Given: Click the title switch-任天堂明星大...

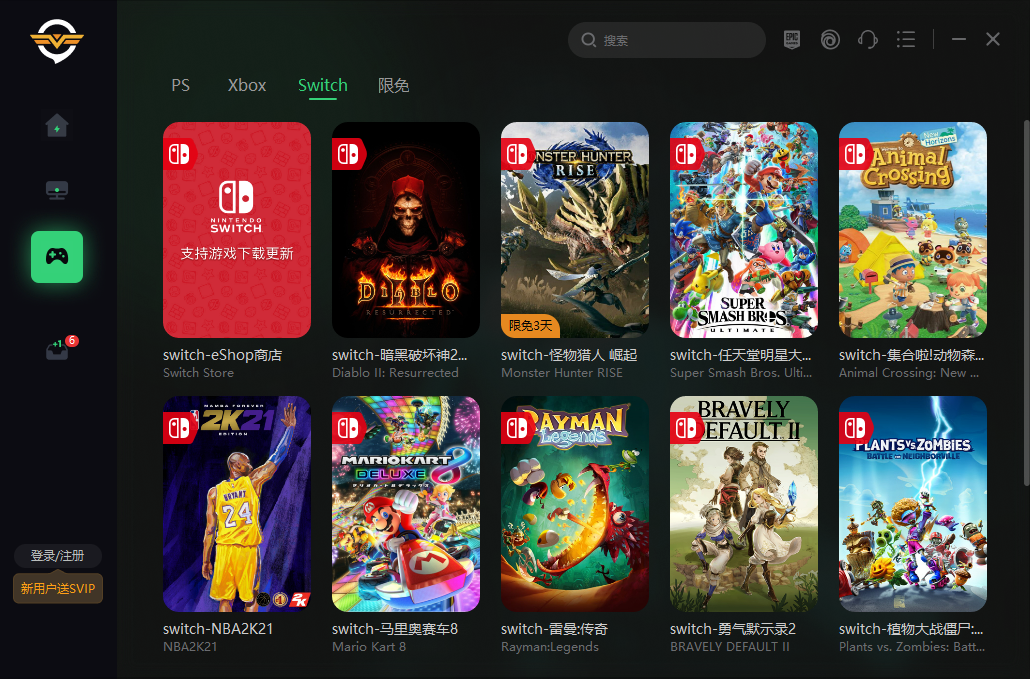Looking at the screenshot, I should pos(740,355).
